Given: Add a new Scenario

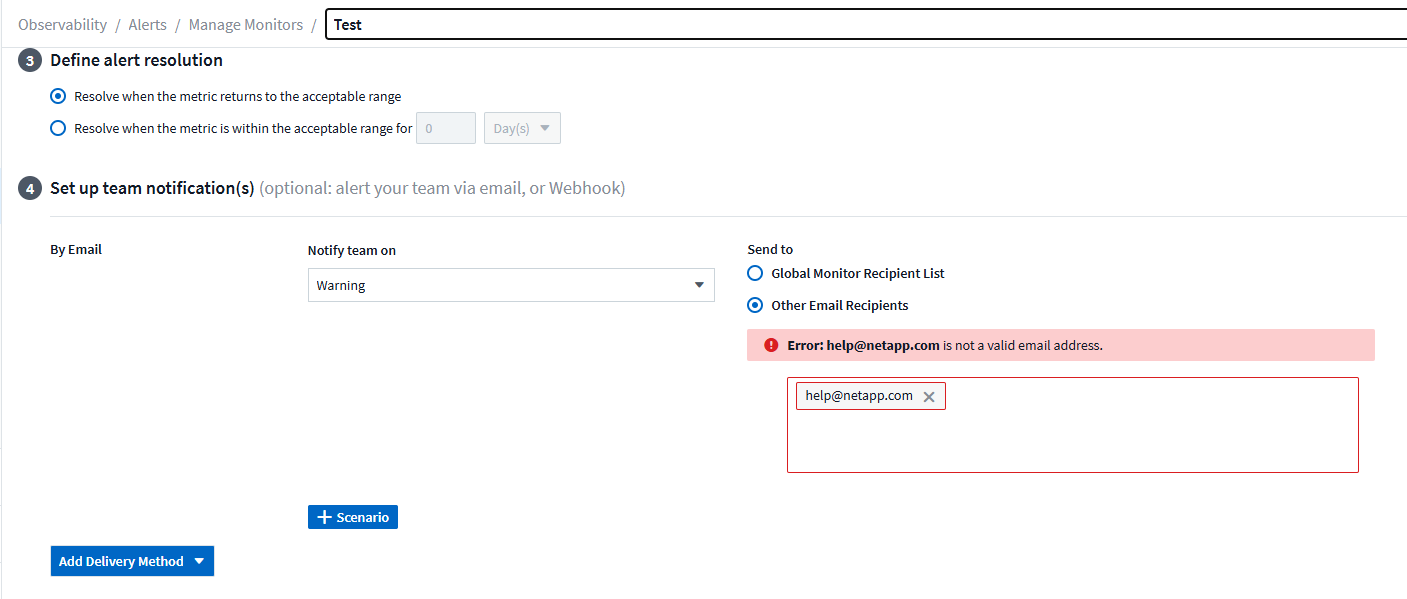Looking at the screenshot, I should tap(353, 517).
